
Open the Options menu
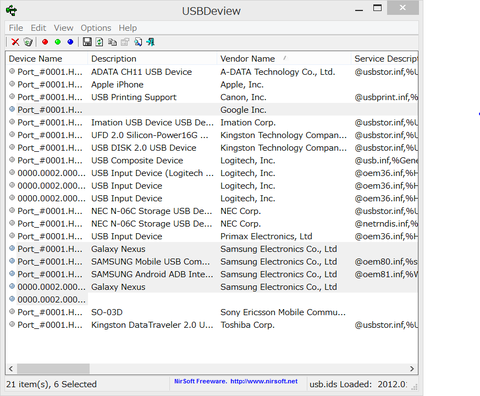pyautogui.click(x=96, y=28)
